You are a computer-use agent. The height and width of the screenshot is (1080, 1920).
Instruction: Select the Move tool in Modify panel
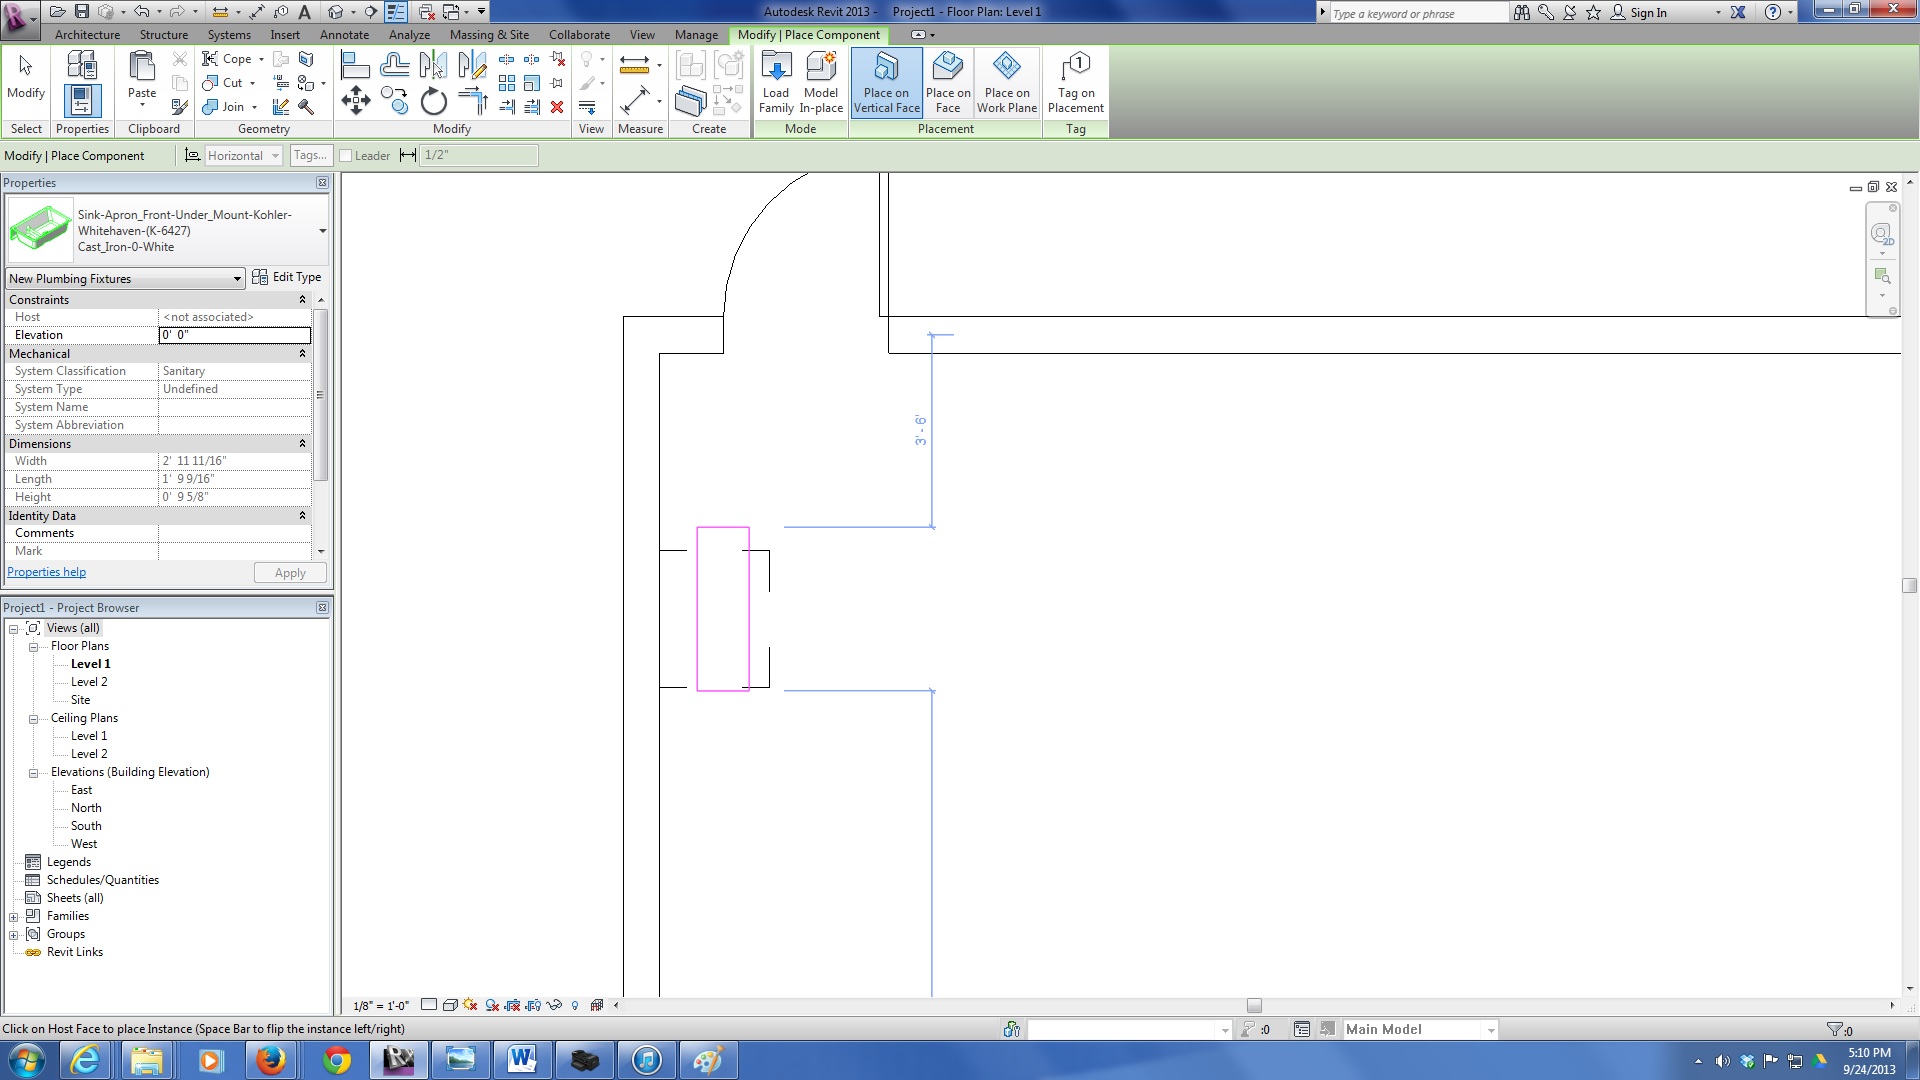[x=356, y=100]
